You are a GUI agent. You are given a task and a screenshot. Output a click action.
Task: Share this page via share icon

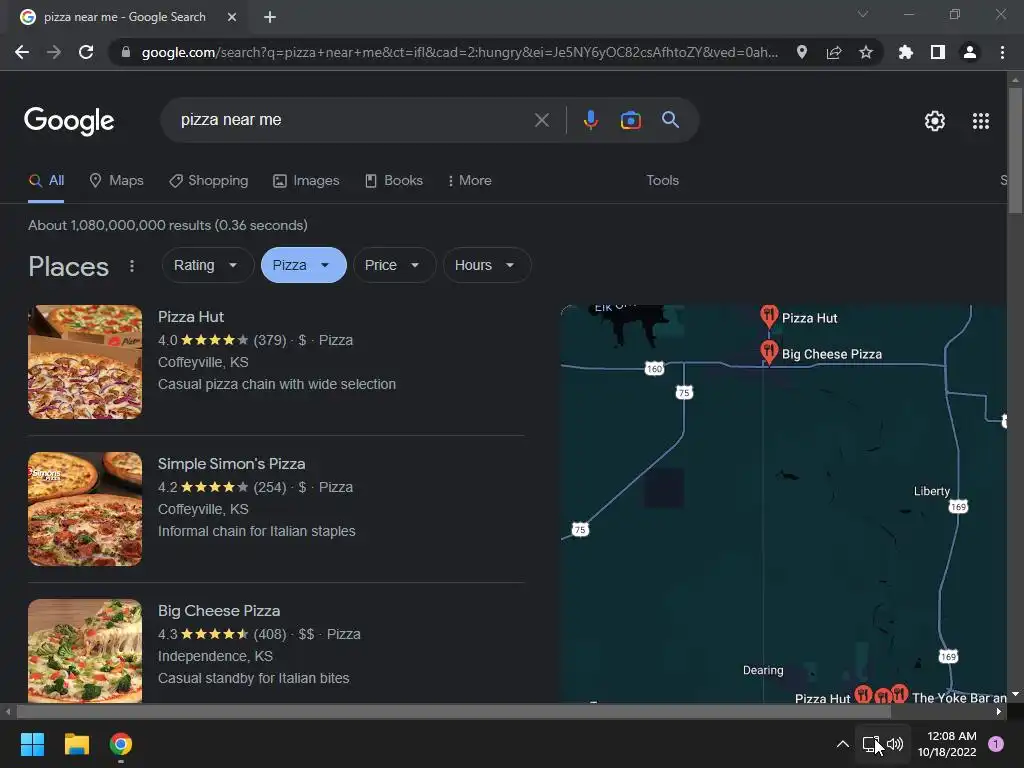[x=834, y=52]
